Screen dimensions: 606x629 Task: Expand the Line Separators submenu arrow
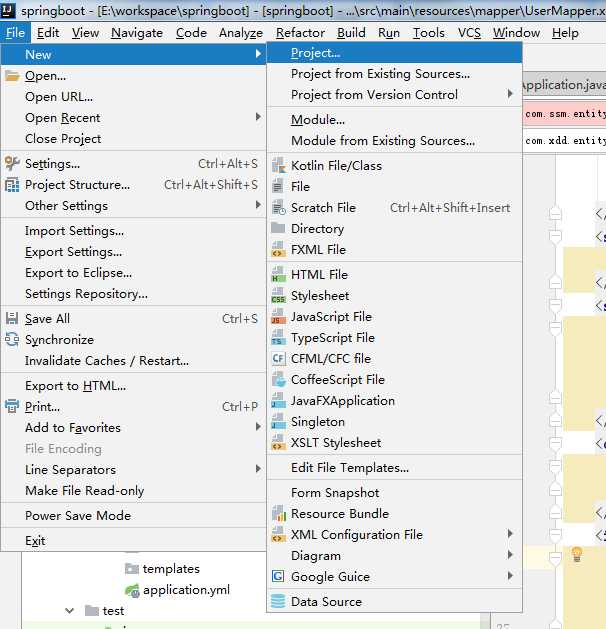(x=258, y=469)
